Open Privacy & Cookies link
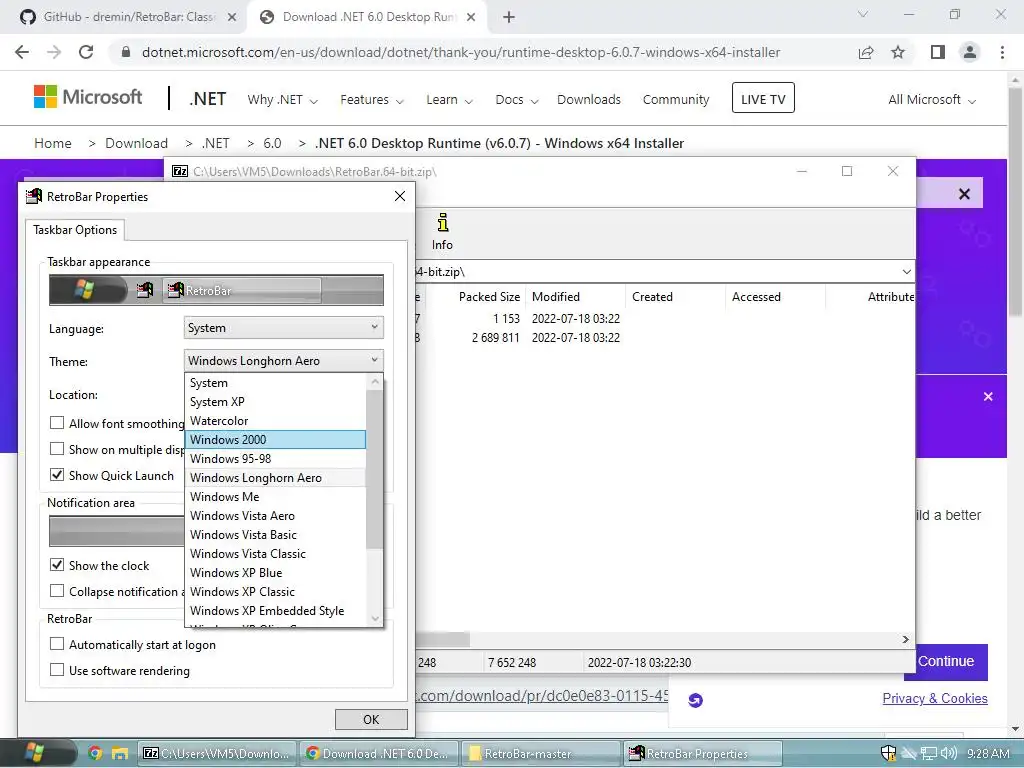The image size is (1024, 768). pyautogui.click(x=935, y=698)
